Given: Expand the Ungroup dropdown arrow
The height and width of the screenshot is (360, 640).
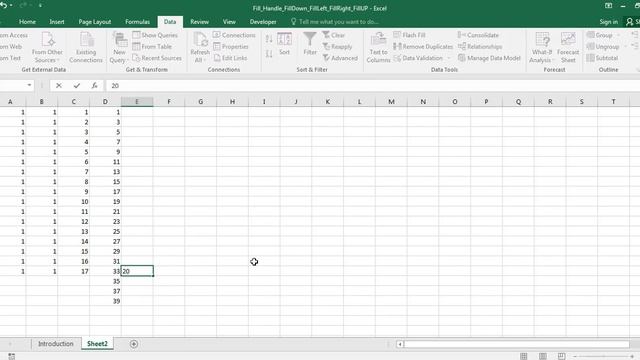Looking at the screenshot, I should [x=625, y=47].
